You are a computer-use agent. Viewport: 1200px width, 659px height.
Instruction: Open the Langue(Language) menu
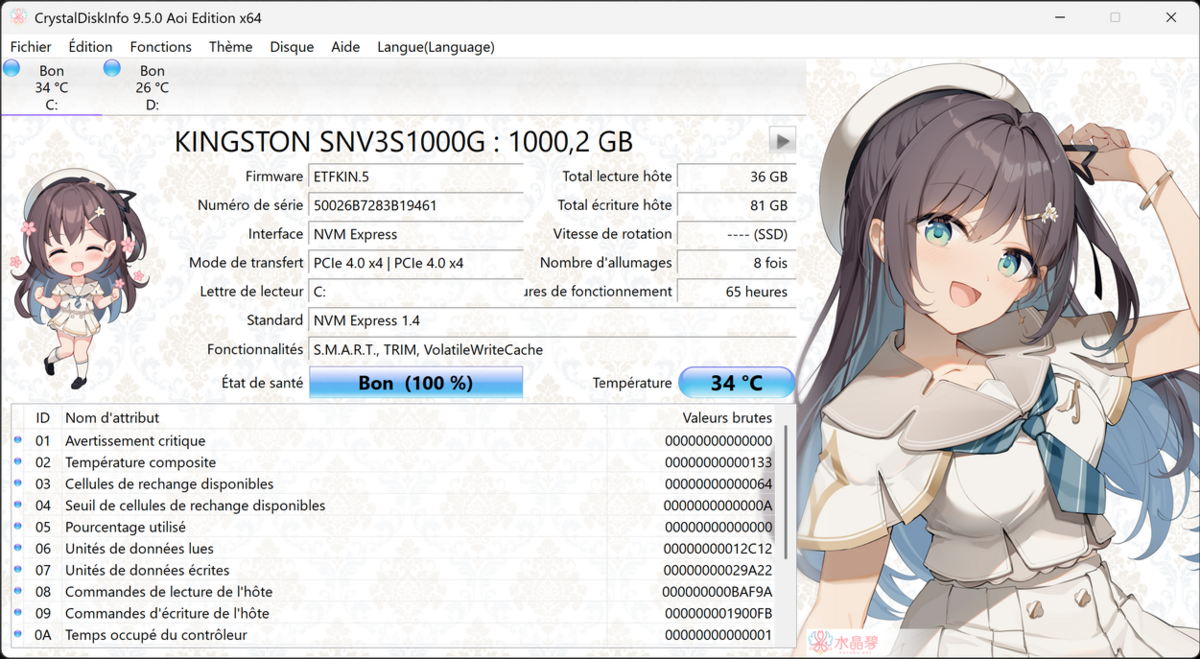coord(436,46)
